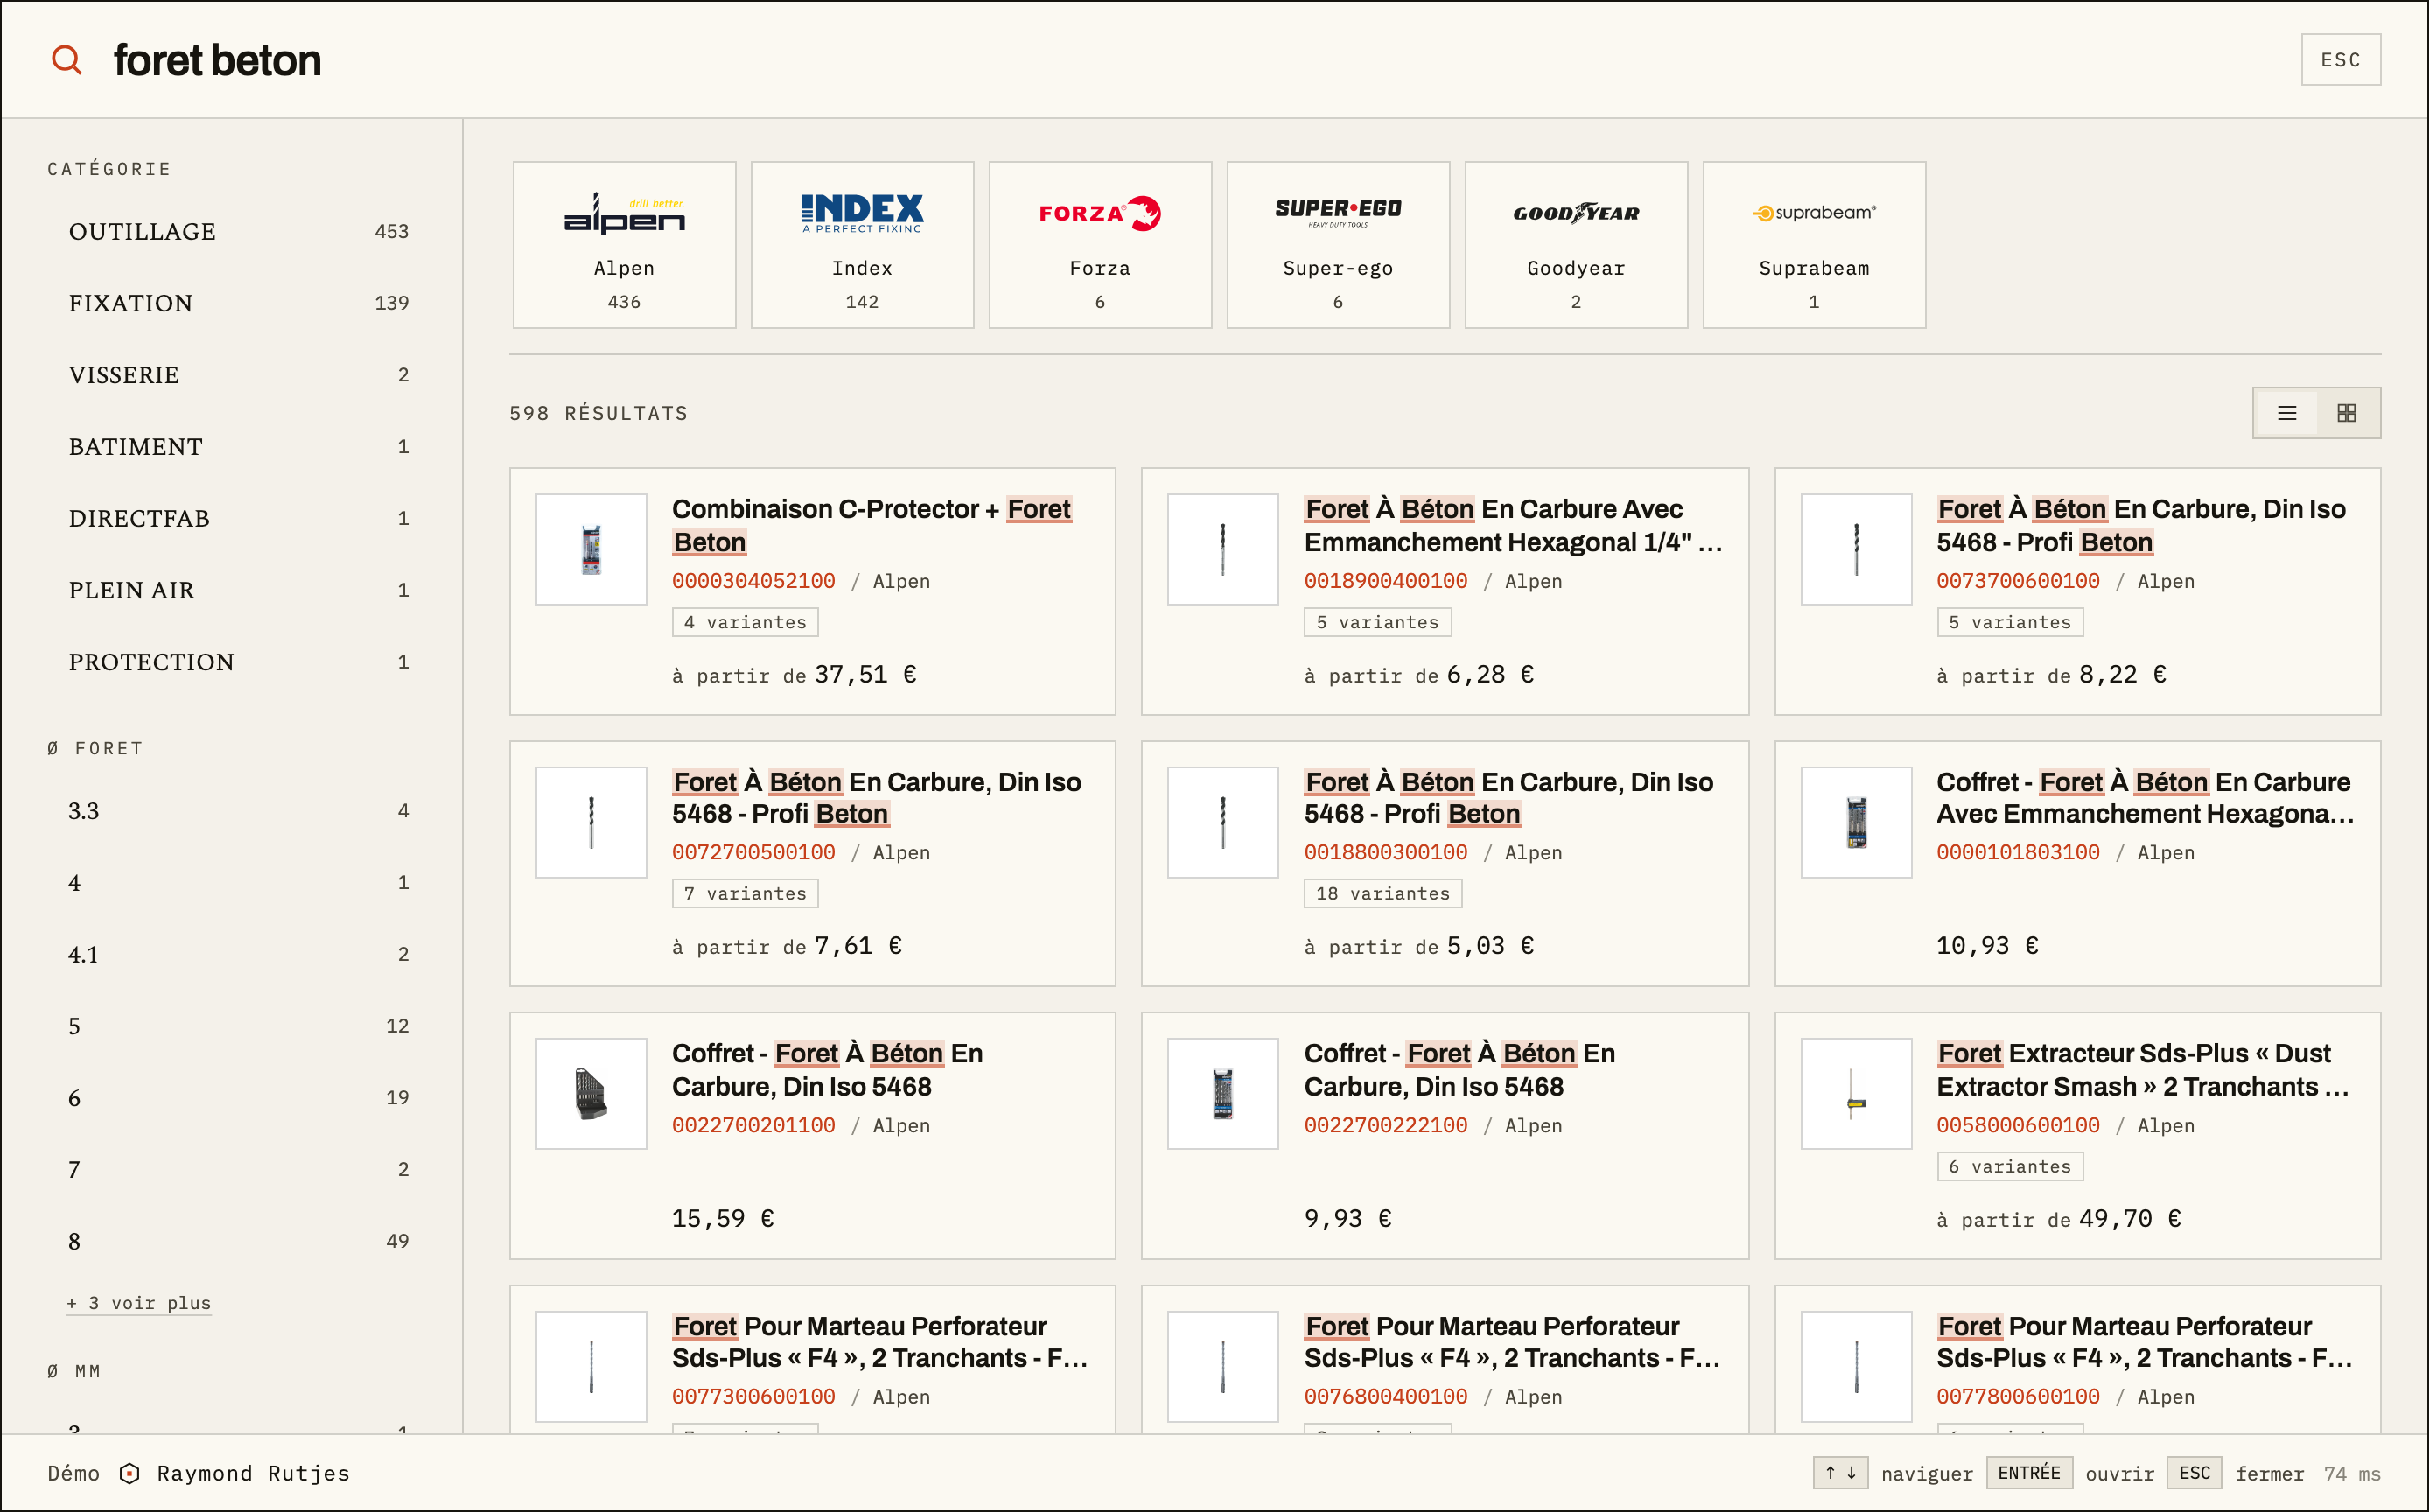Click the ENTRÉE key hint
Screen dimensions: 2429x1512
tap(2029, 1472)
